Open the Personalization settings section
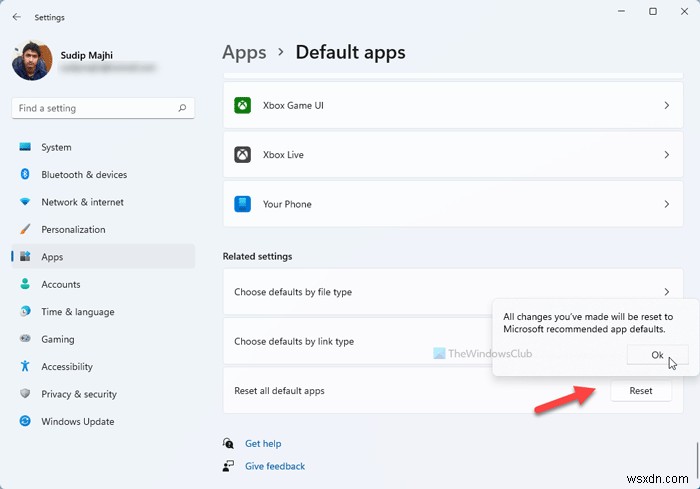Screen dimensions: 700x489 coord(73,229)
